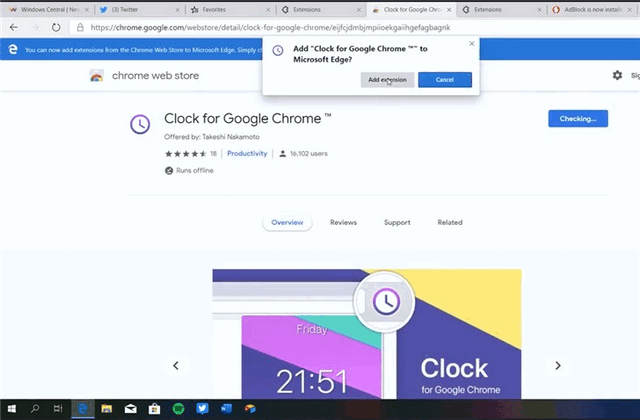Switch to the Reviews tab
This screenshot has width=640, height=420.
tap(343, 223)
